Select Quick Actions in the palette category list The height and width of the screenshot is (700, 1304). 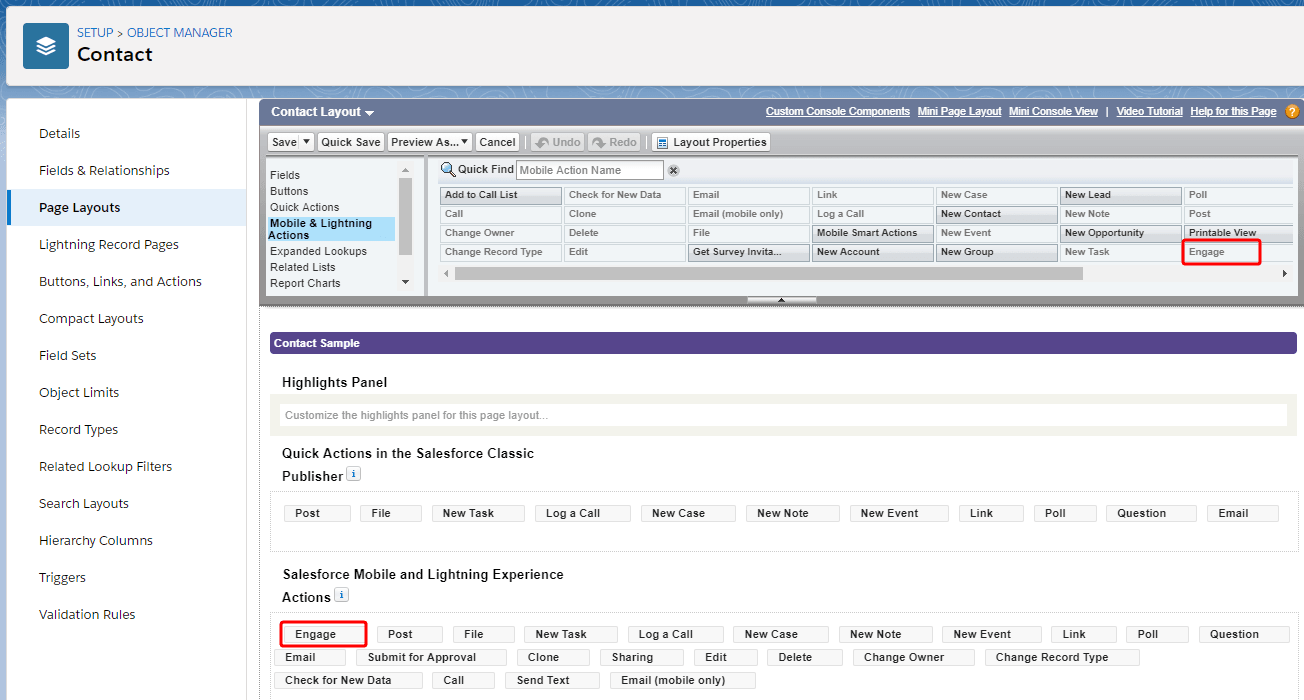click(304, 207)
